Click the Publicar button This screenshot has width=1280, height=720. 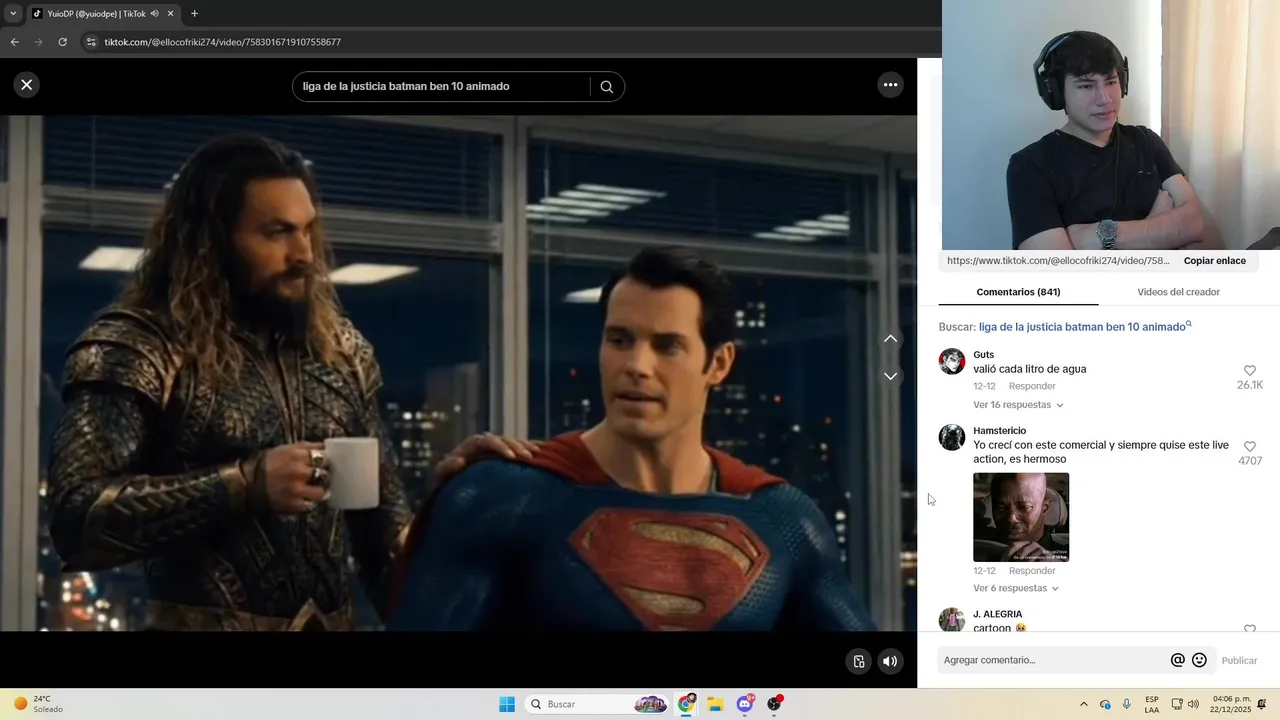(x=1239, y=660)
